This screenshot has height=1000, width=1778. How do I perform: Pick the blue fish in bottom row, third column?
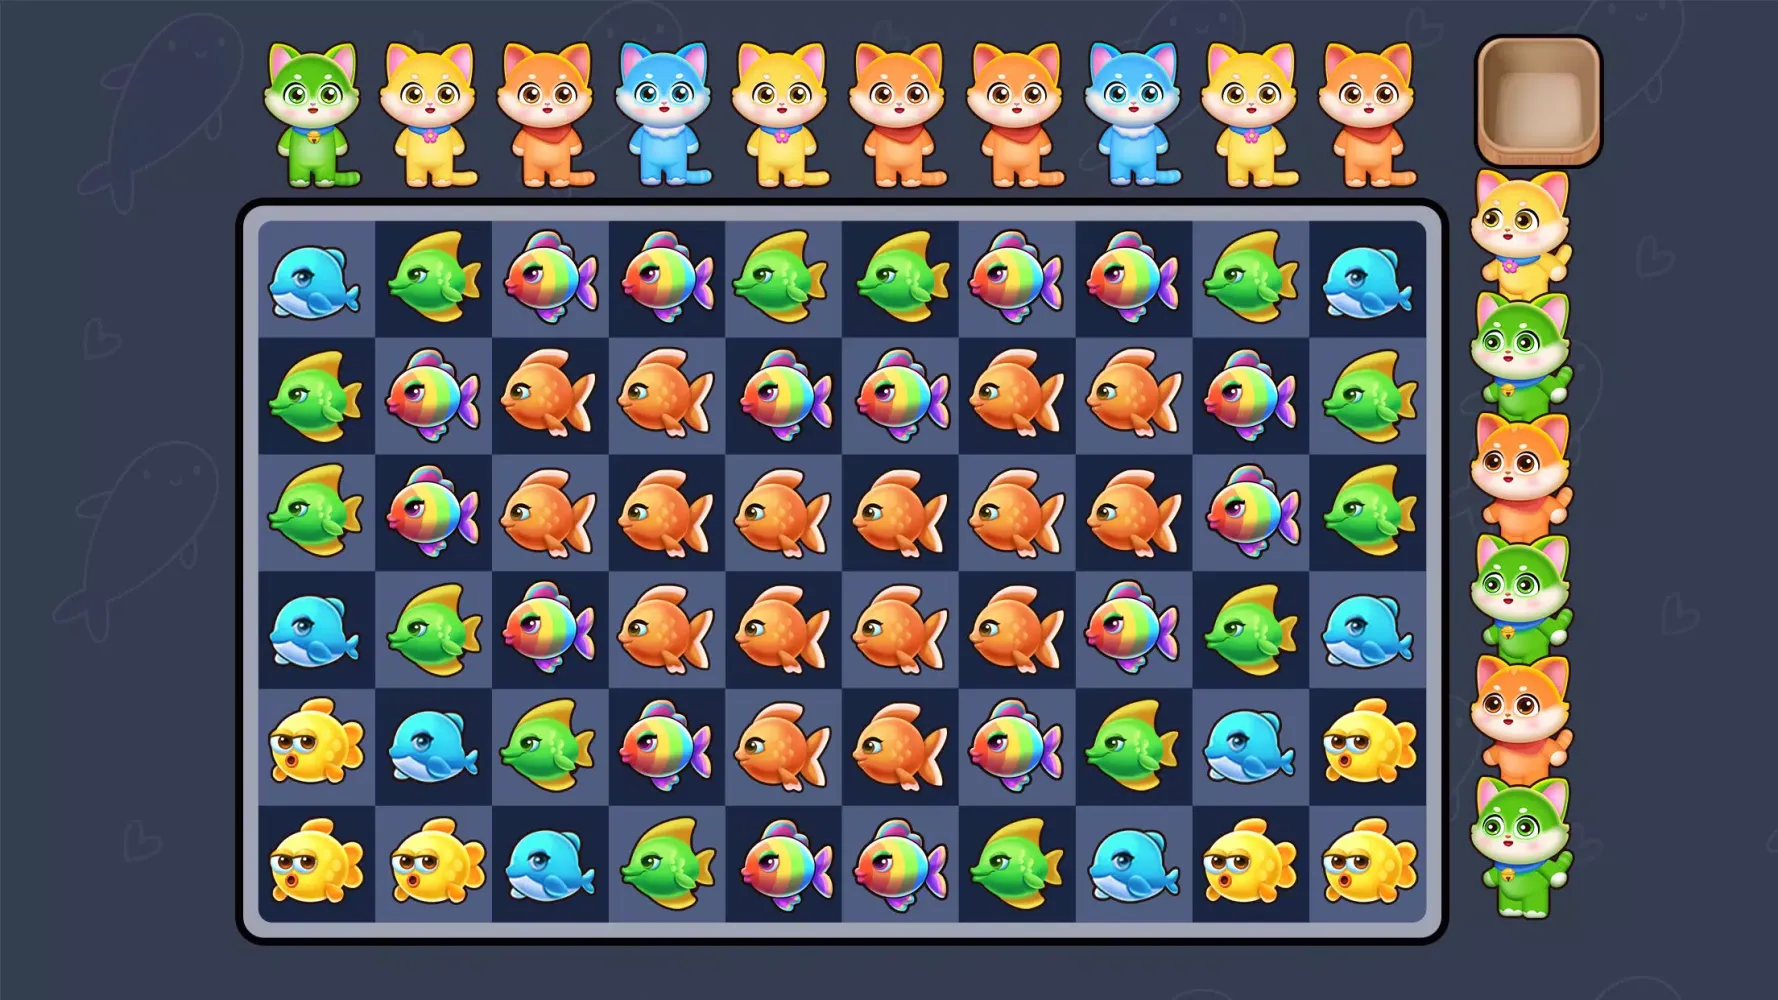(x=550, y=865)
